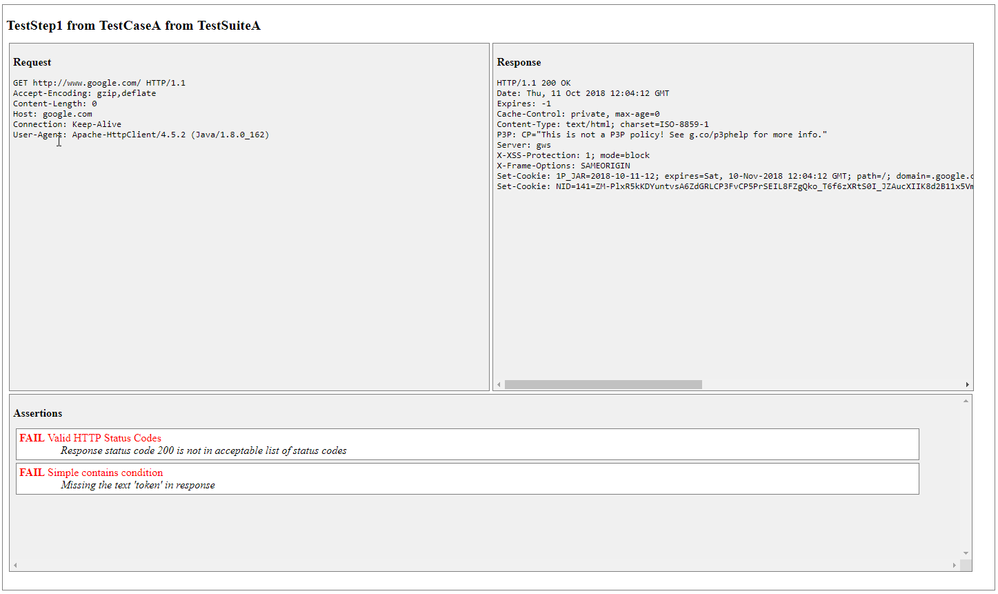
Task: Click the User-Agent header line in Request
Action: (x=140, y=134)
